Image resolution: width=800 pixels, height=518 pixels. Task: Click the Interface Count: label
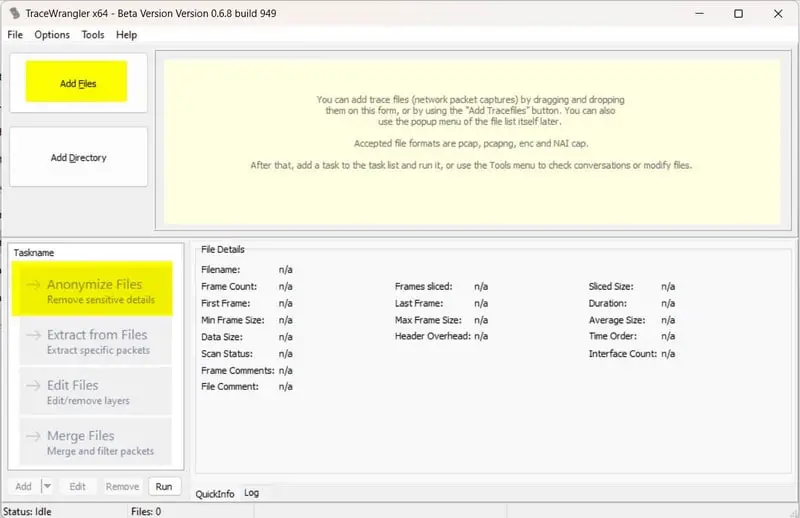(622, 354)
